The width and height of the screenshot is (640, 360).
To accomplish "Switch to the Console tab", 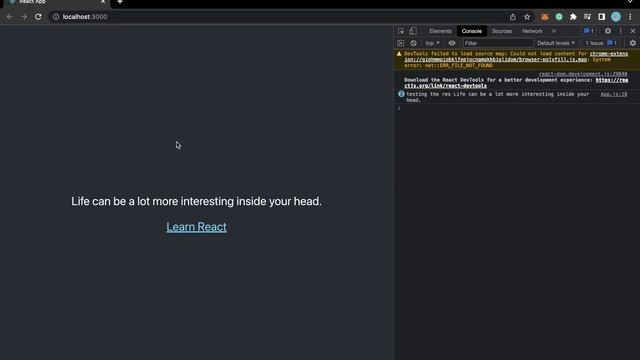I will coord(471,31).
